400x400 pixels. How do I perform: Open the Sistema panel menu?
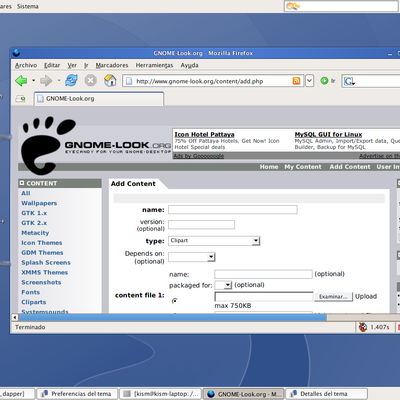(x=28, y=6)
